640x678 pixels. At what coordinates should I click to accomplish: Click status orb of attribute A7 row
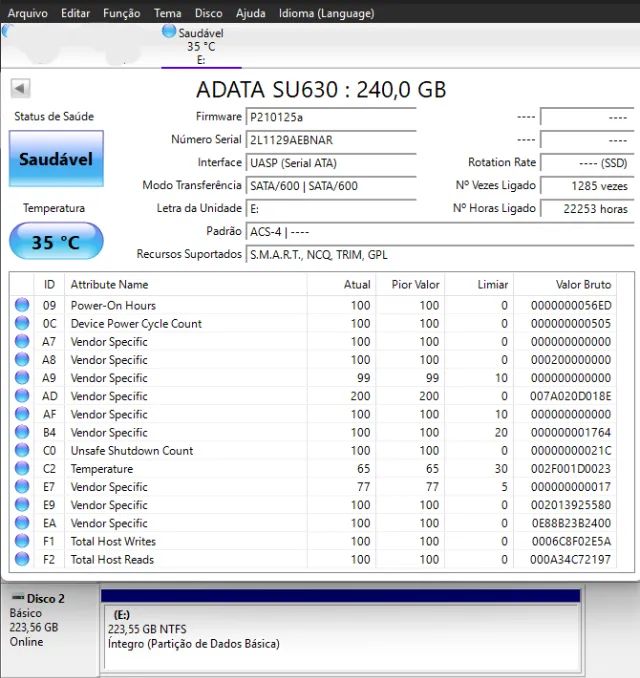[22, 341]
